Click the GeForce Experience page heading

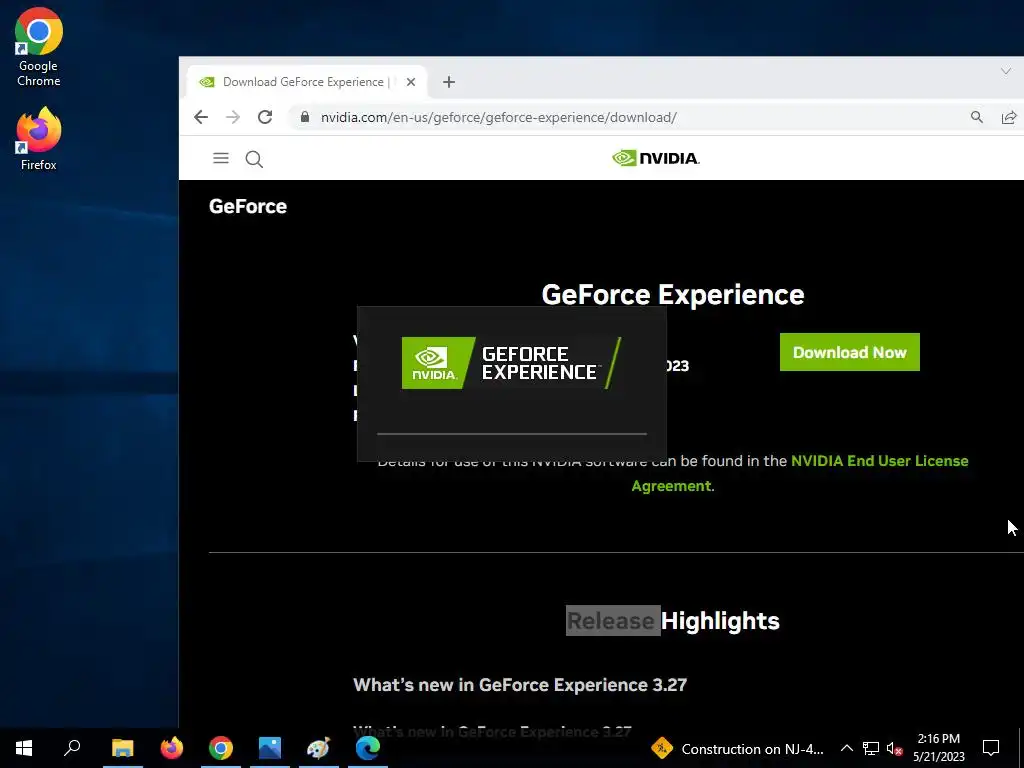(x=673, y=295)
